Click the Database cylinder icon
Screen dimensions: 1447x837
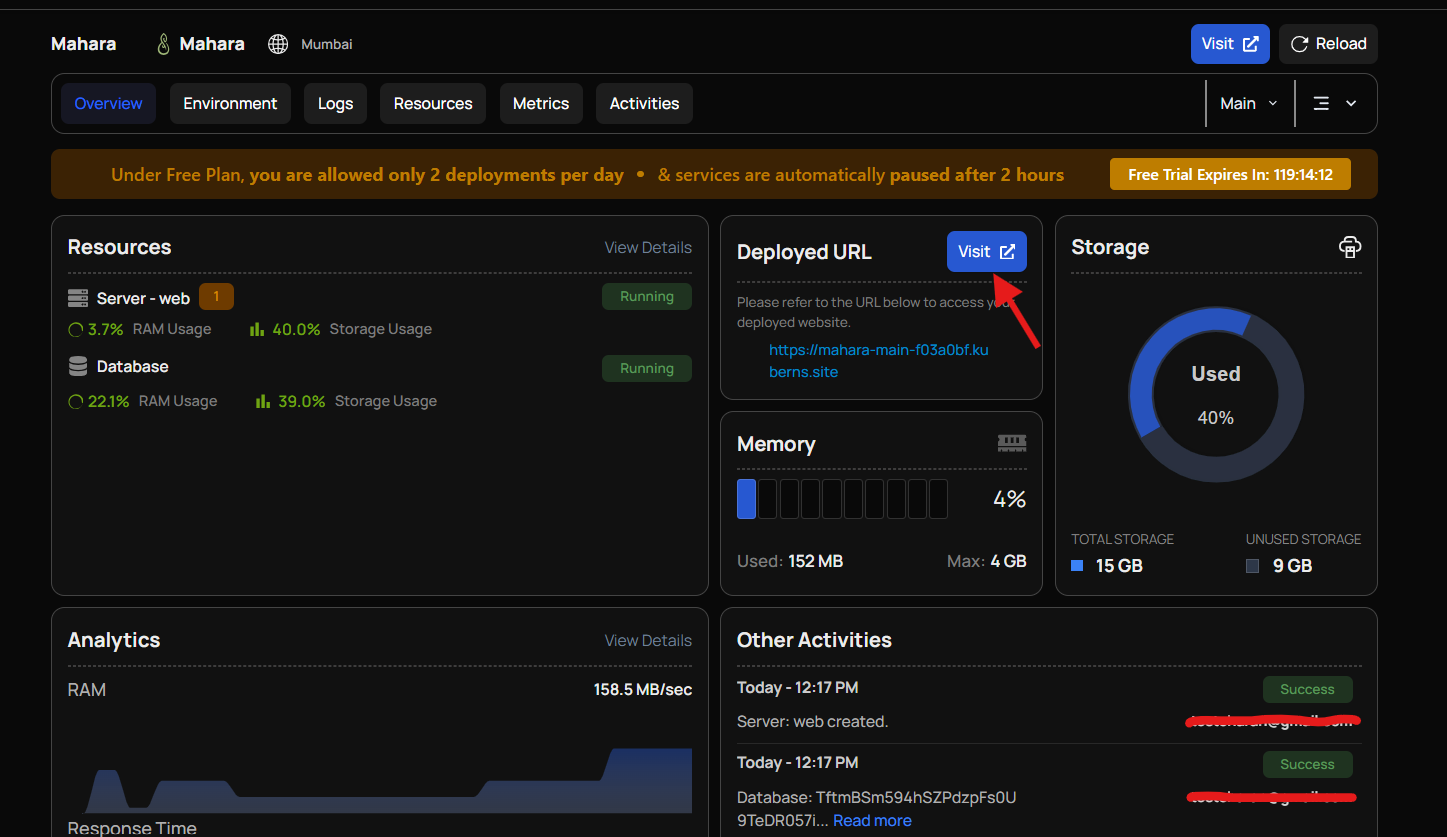point(78,367)
